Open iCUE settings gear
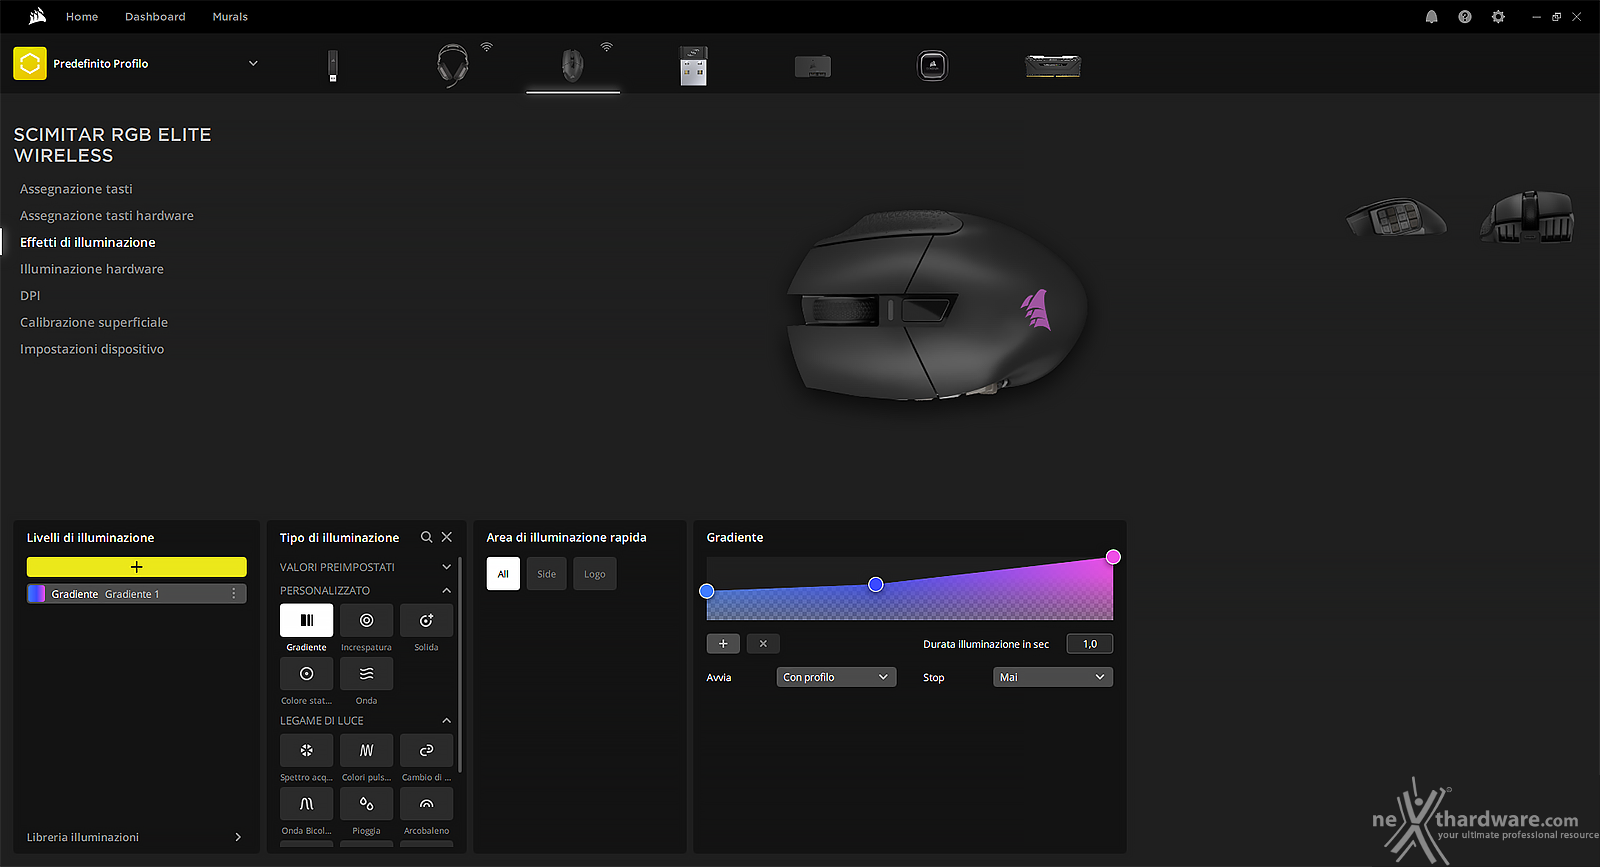The image size is (1600, 867). point(1498,17)
